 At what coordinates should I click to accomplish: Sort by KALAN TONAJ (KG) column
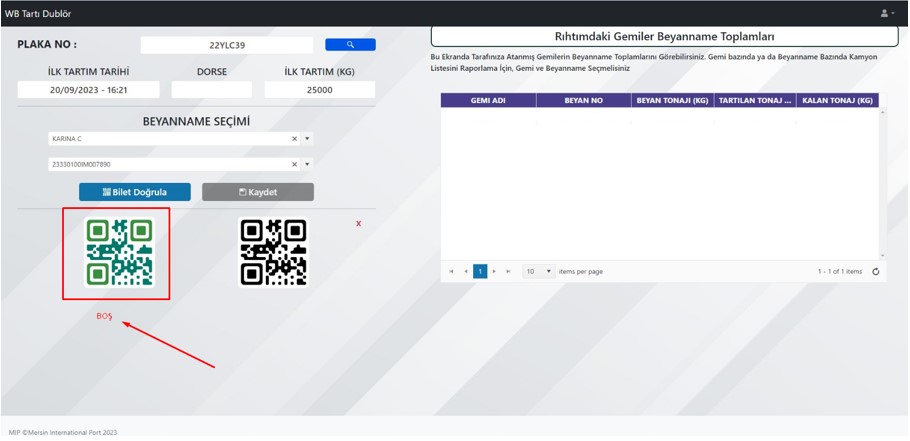(837, 100)
